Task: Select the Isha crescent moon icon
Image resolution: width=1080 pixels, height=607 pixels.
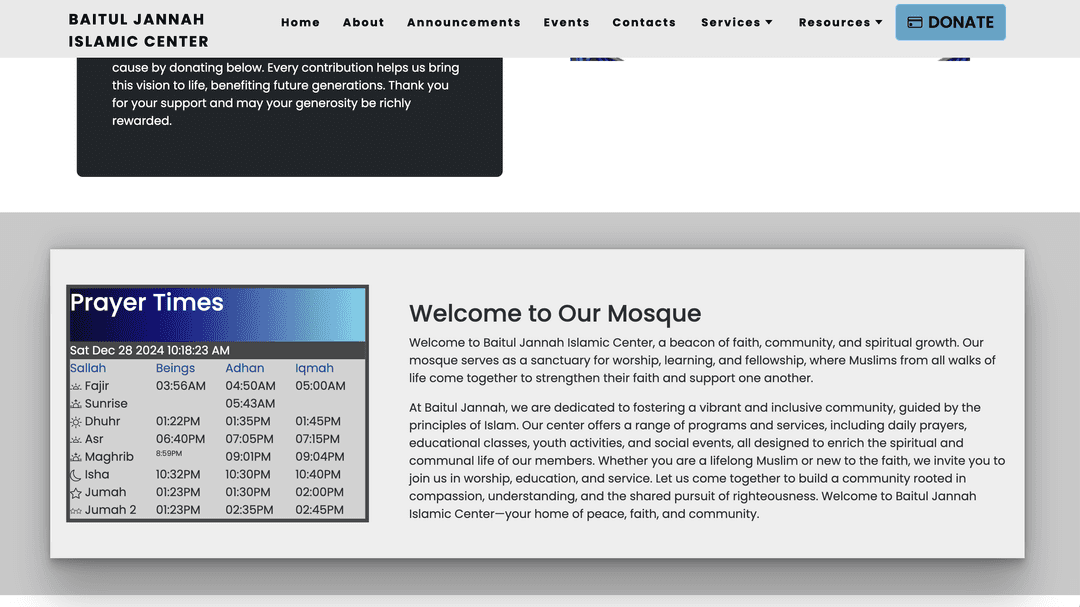Action: pyautogui.click(x=76, y=475)
